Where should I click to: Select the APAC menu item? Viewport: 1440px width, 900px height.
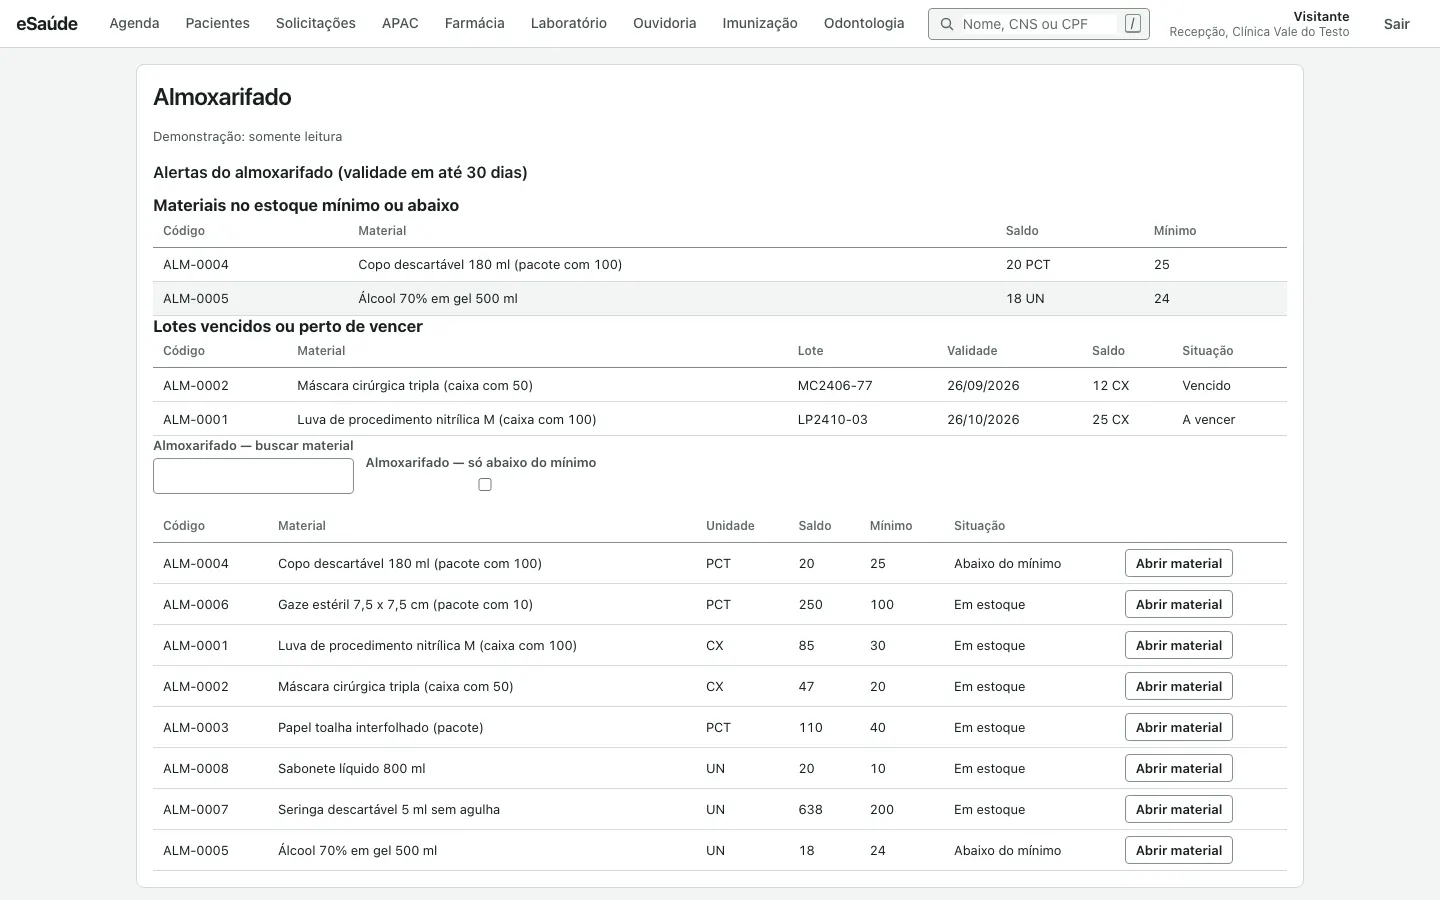[400, 23]
